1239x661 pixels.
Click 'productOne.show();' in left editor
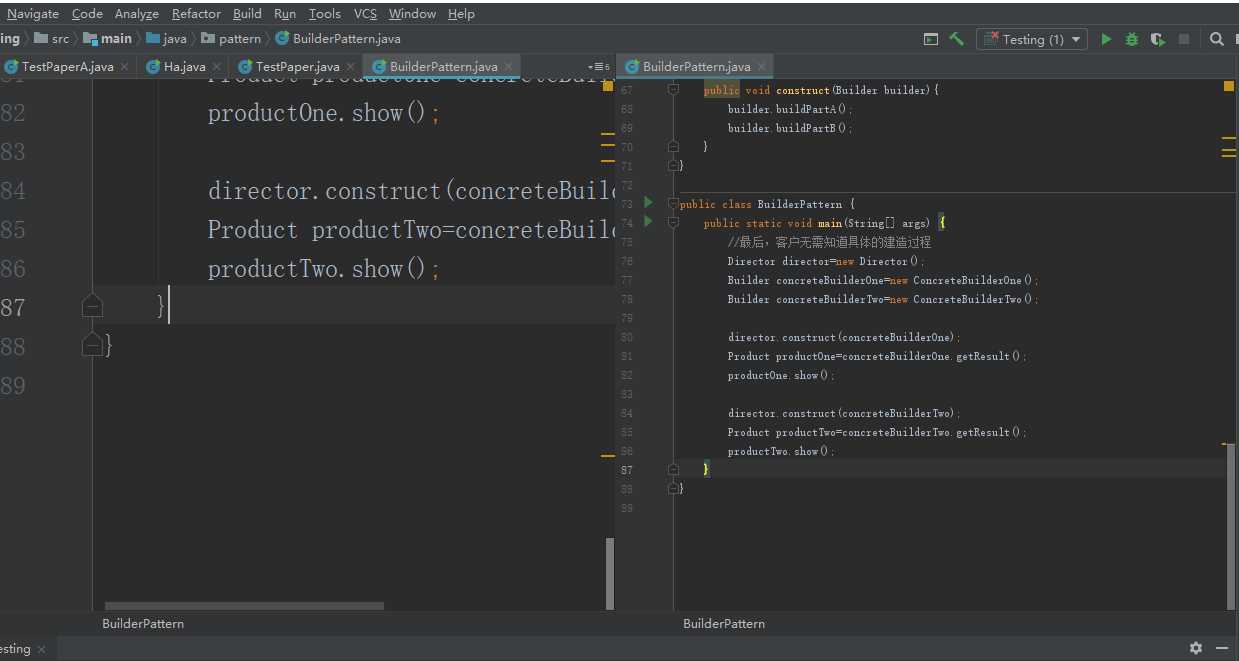[324, 113]
